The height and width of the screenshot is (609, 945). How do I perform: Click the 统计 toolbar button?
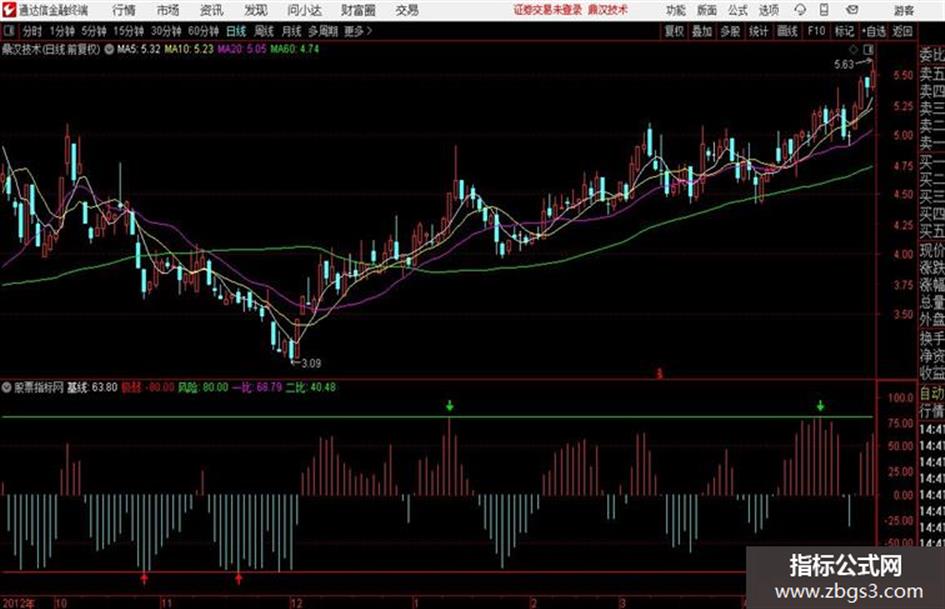(759, 31)
